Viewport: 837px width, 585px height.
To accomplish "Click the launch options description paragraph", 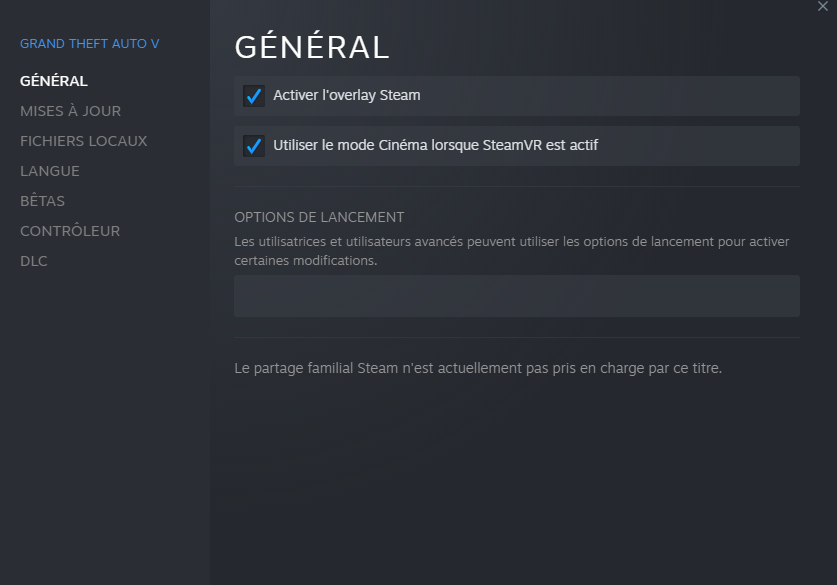I will coord(511,251).
